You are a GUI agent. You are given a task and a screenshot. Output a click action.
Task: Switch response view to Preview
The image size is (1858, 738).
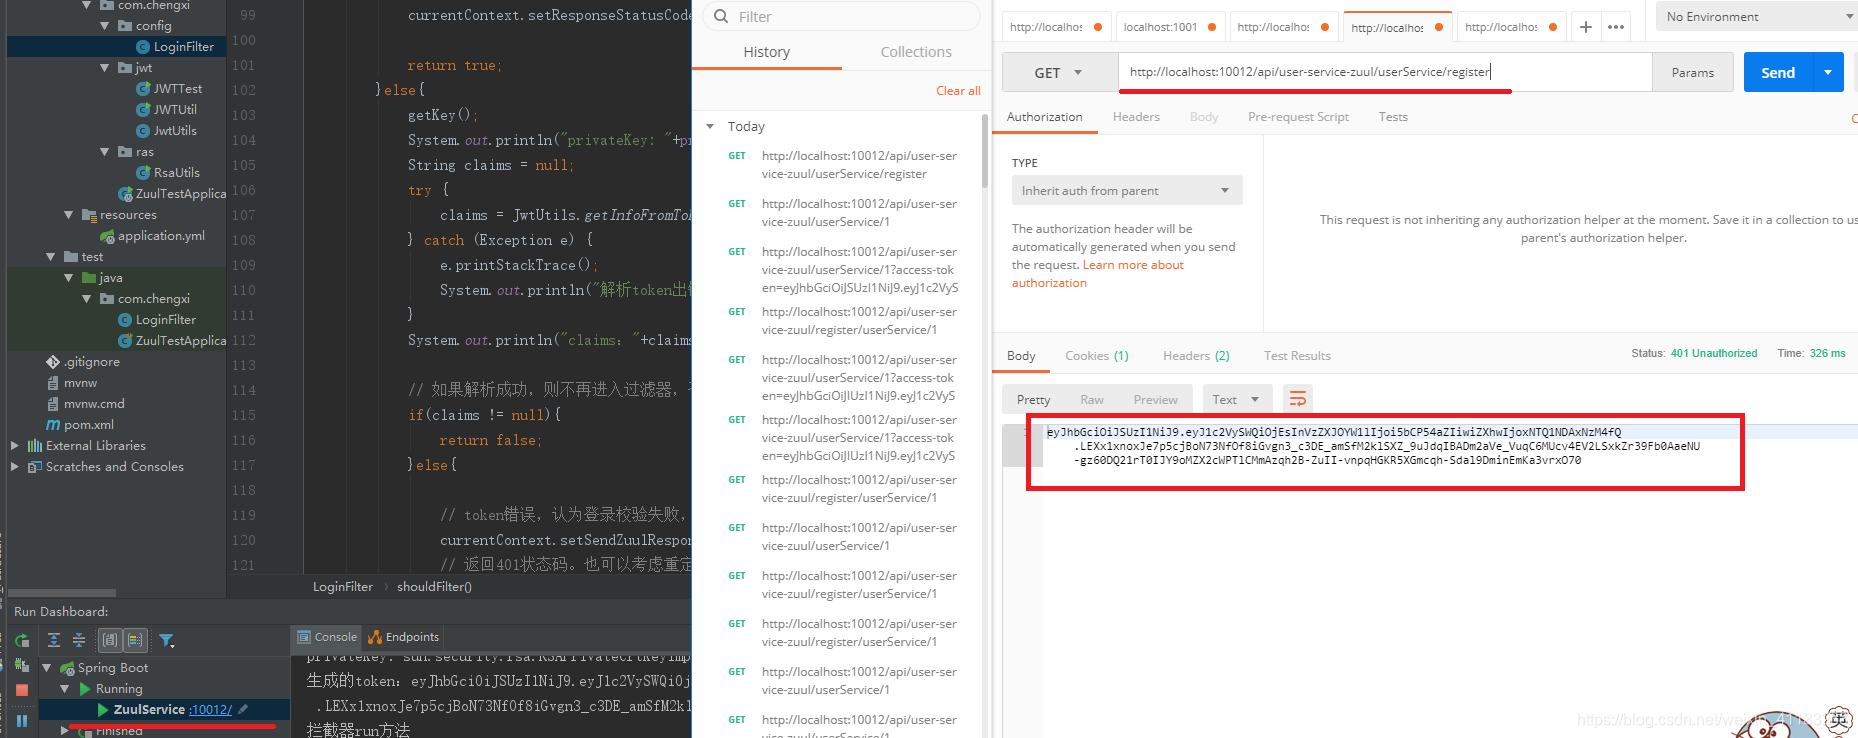1155,400
